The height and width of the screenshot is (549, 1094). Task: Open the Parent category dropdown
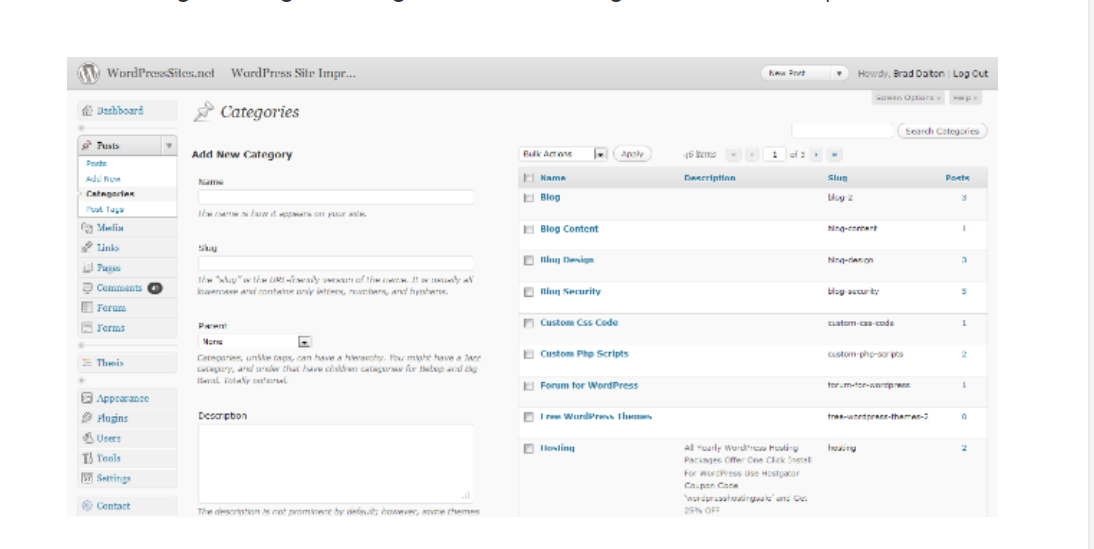click(255, 342)
